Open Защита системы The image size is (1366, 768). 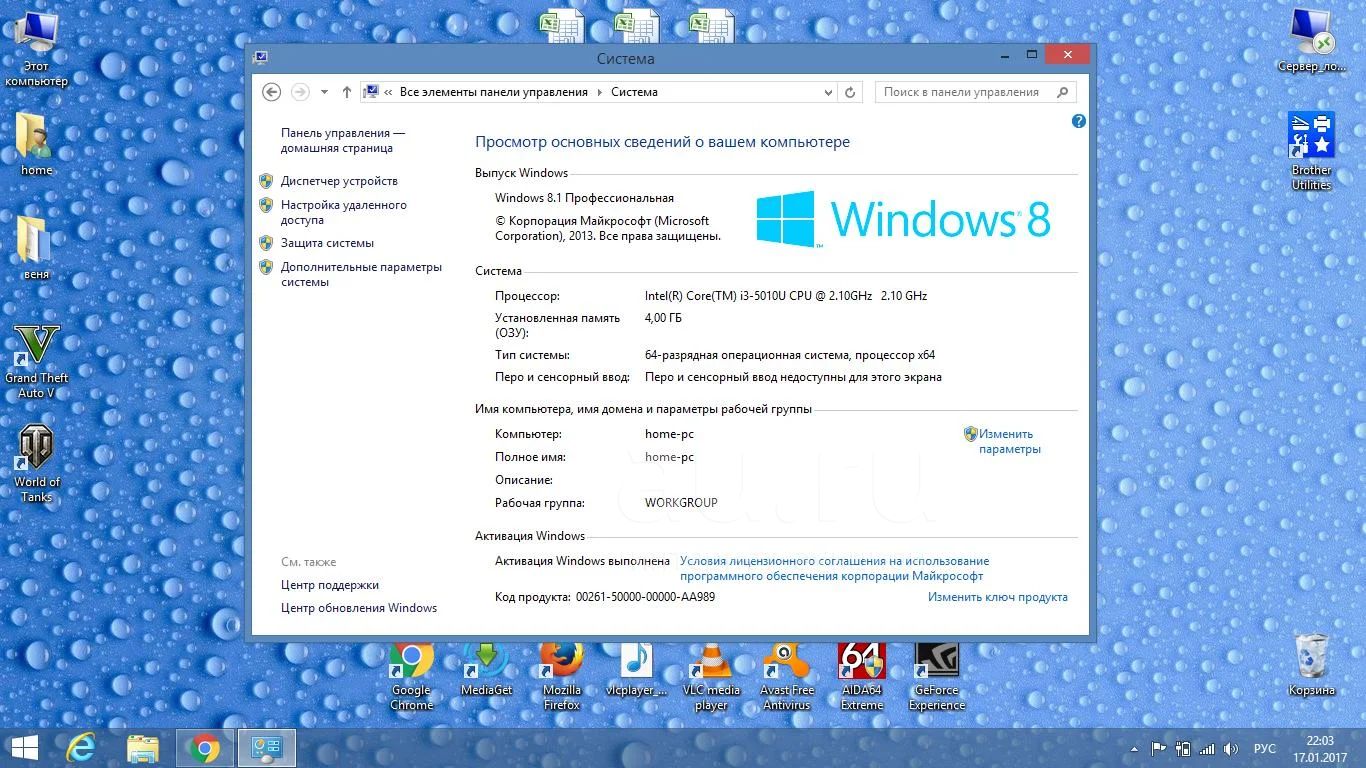(x=327, y=243)
